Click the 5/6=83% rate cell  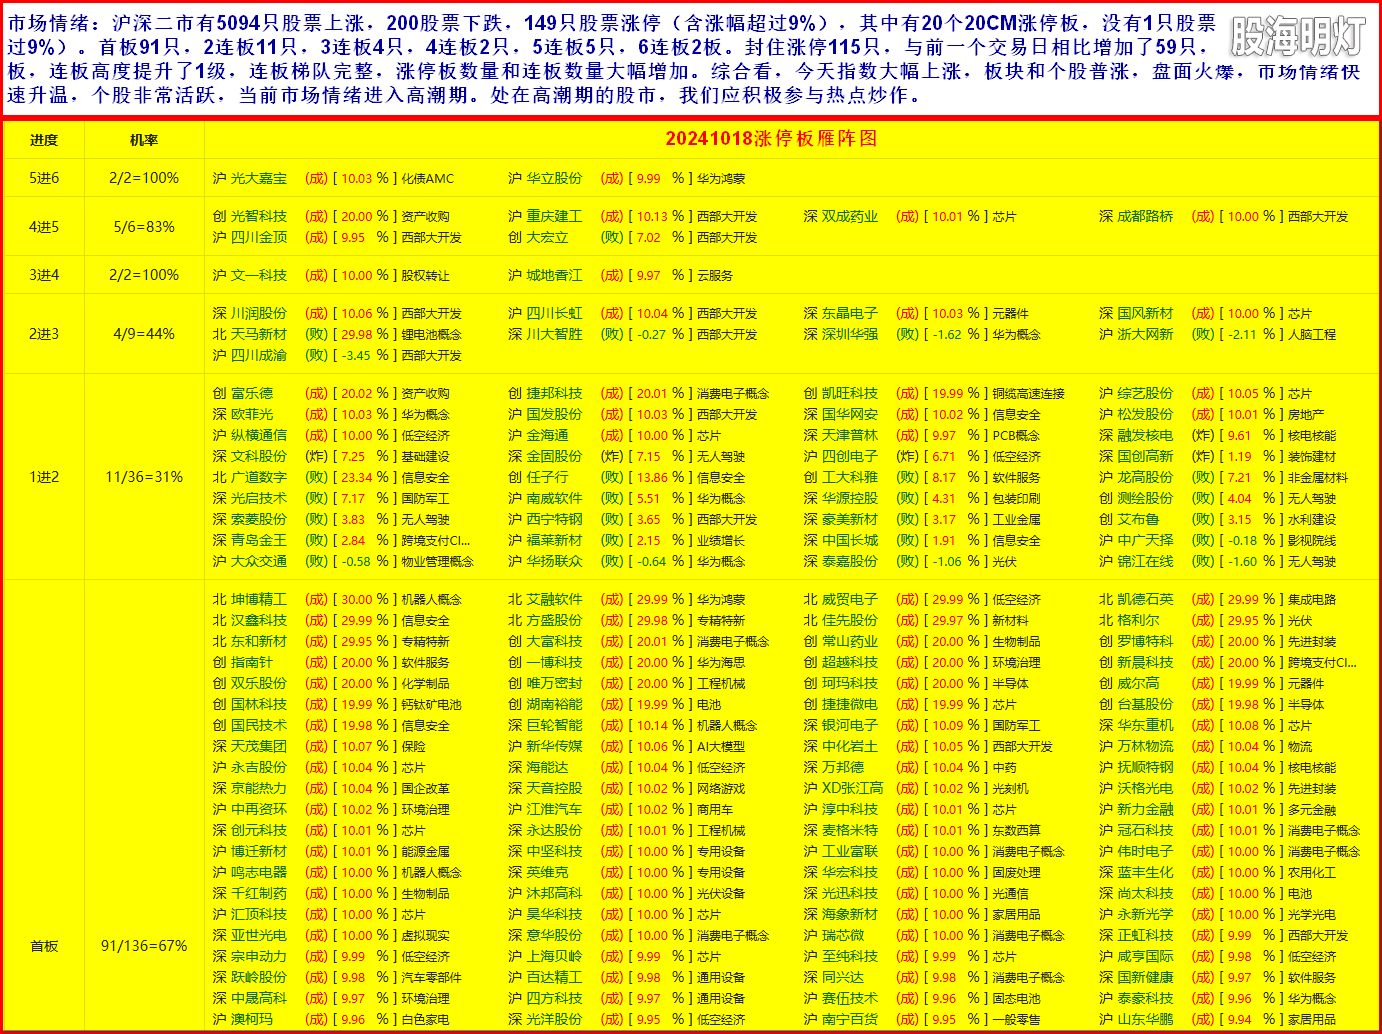coord(144,227)
